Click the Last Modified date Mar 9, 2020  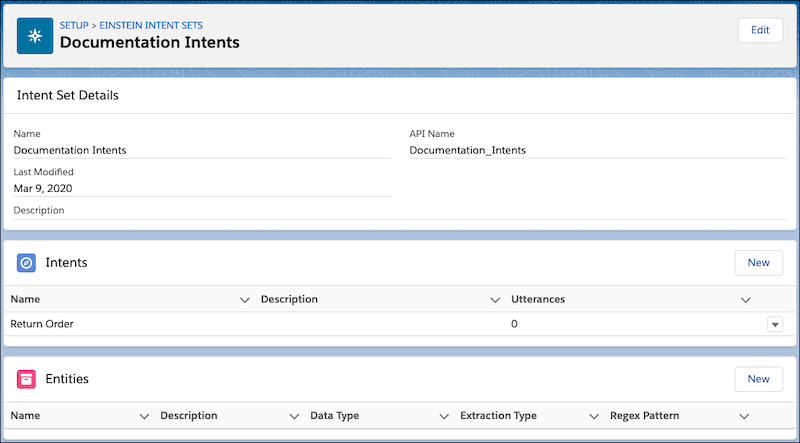pos(43,188)
